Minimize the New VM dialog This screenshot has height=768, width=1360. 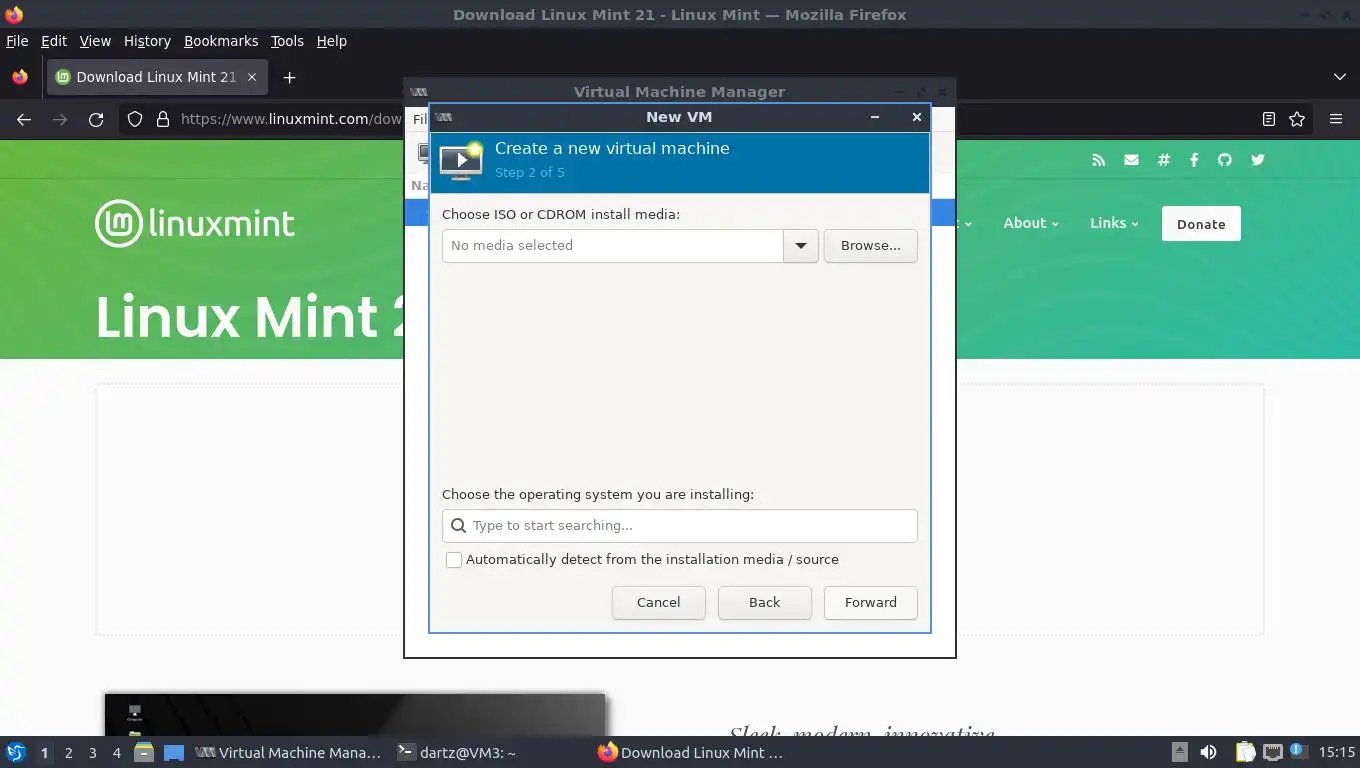tap(875, 117)
